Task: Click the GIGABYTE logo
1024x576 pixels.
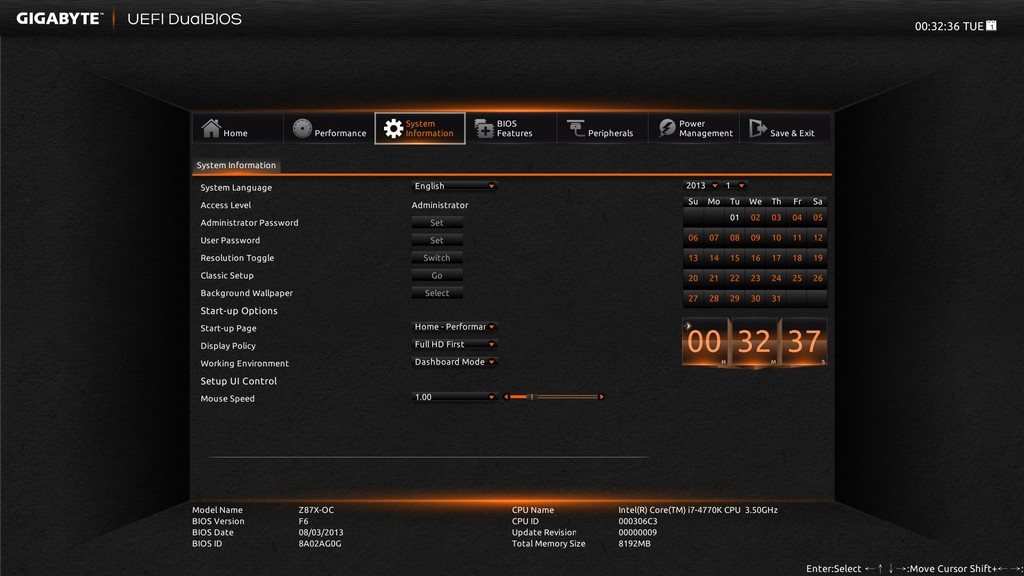Action: click(59, 18)
